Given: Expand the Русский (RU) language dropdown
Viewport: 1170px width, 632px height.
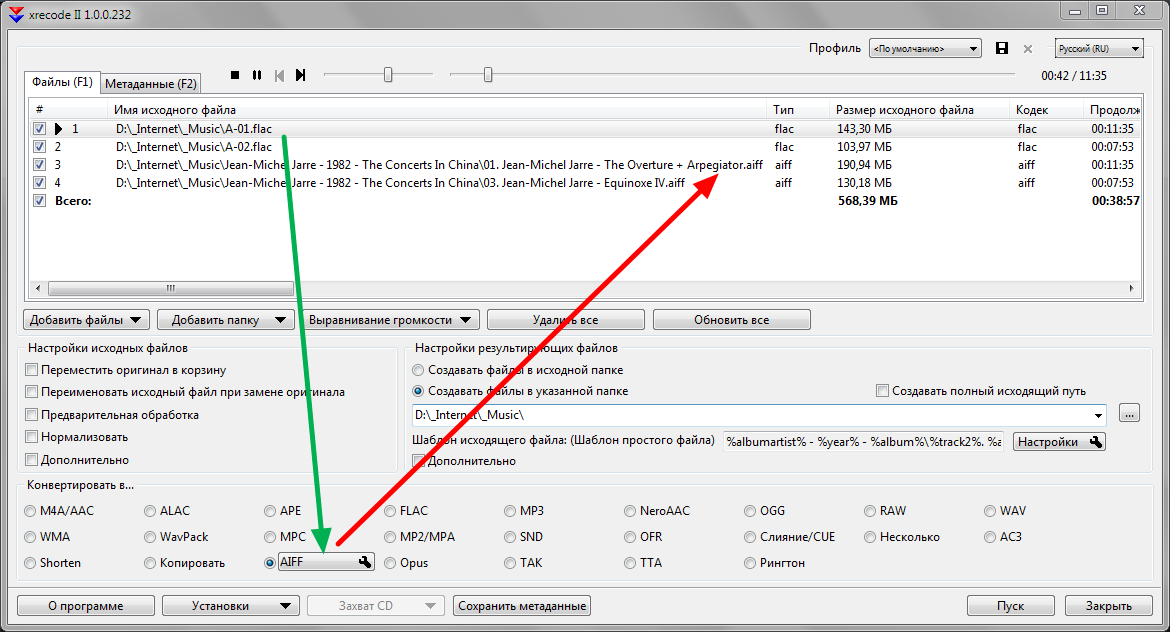Looking at the screenshot, I should tap(1099, 48).
